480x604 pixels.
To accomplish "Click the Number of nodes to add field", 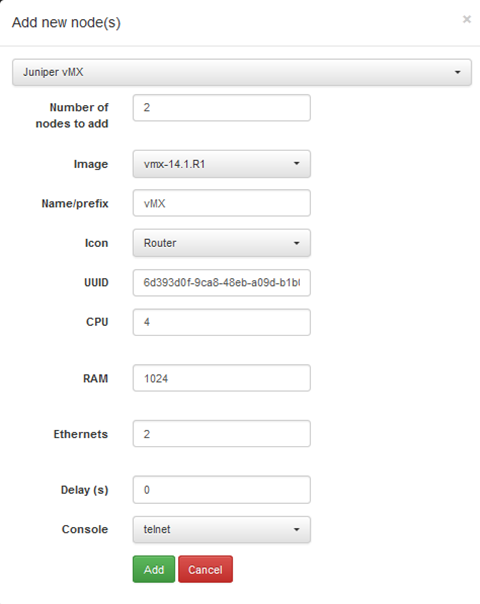I will [222, 108].
